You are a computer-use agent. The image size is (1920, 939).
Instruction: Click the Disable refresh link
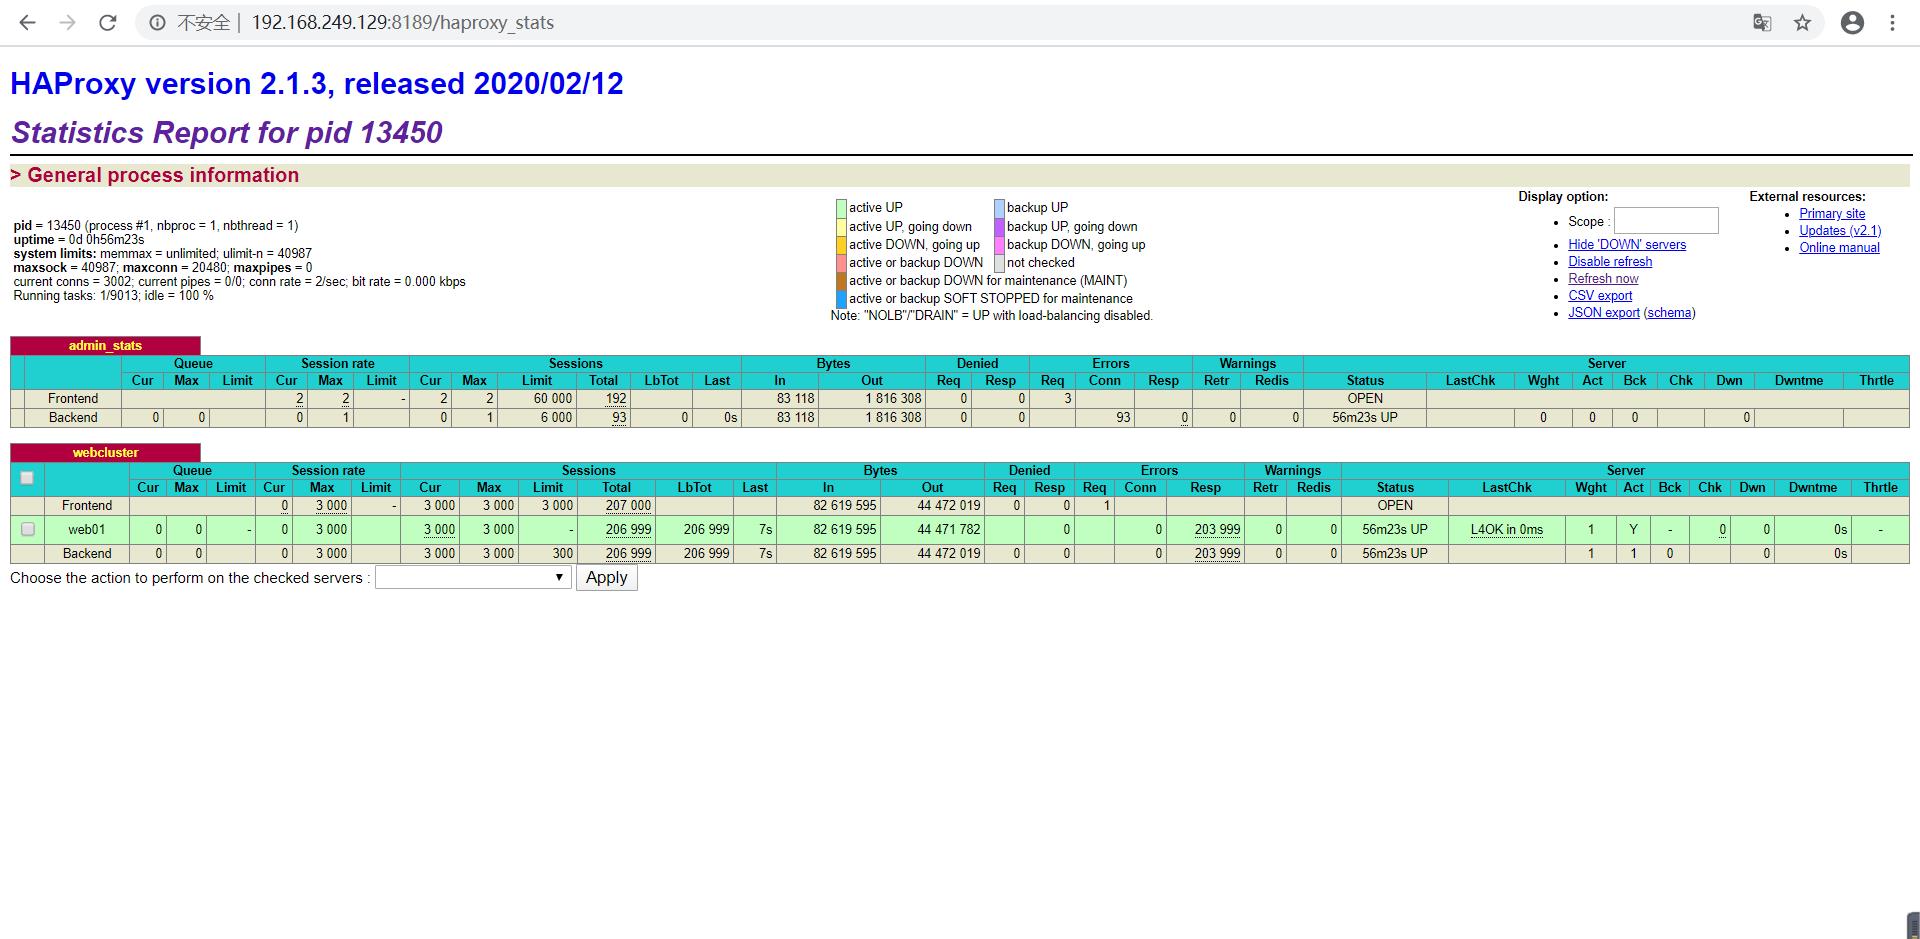1610,262
